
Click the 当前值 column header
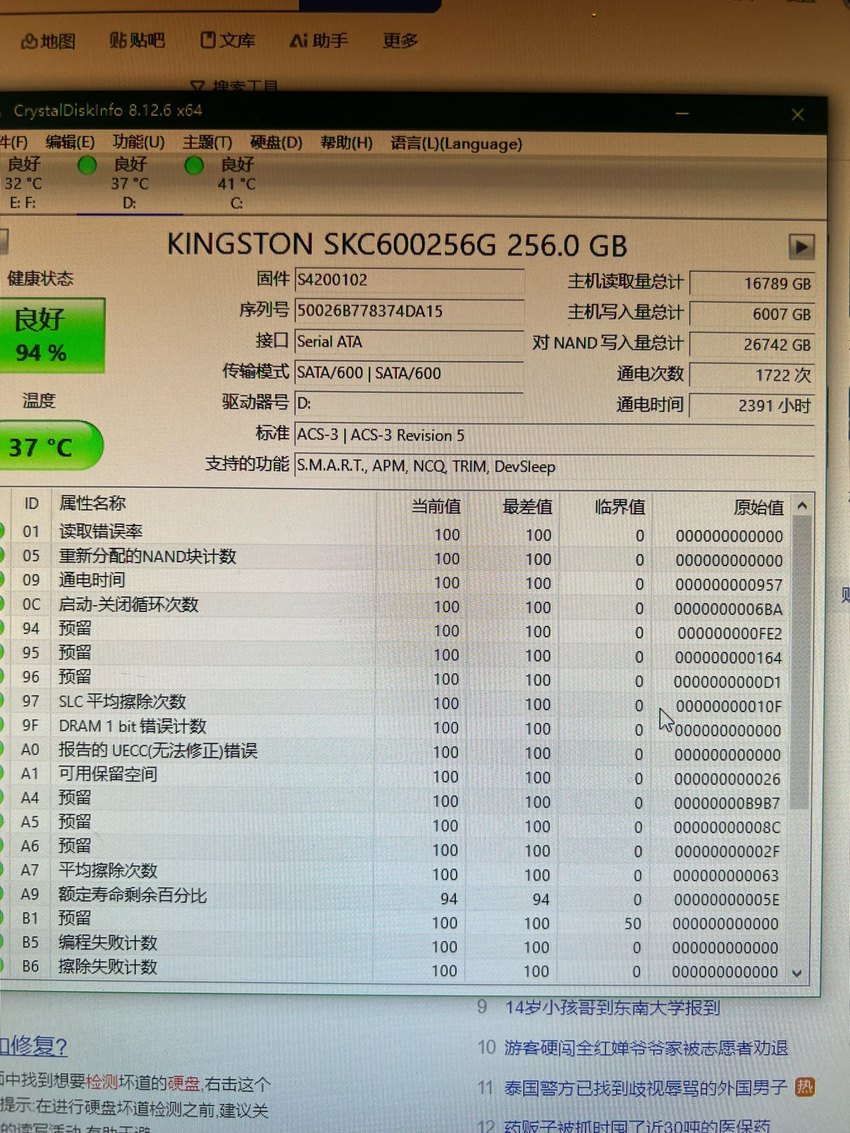(436, 507)
